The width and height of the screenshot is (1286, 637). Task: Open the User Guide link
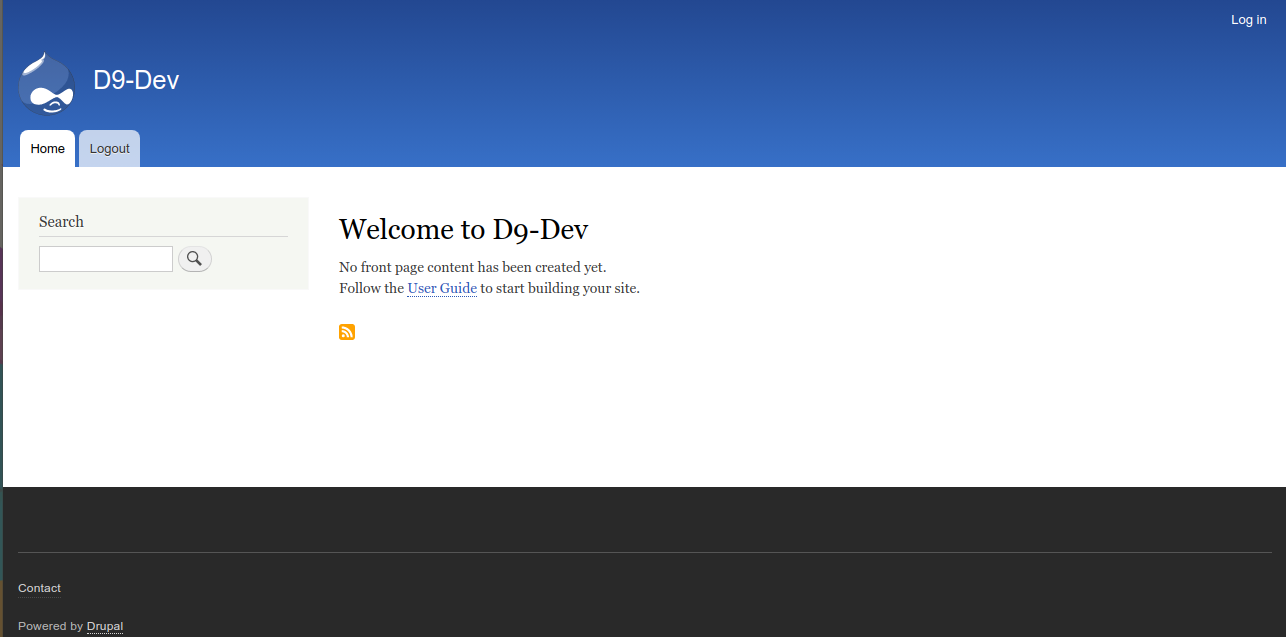tap(441, 288)
